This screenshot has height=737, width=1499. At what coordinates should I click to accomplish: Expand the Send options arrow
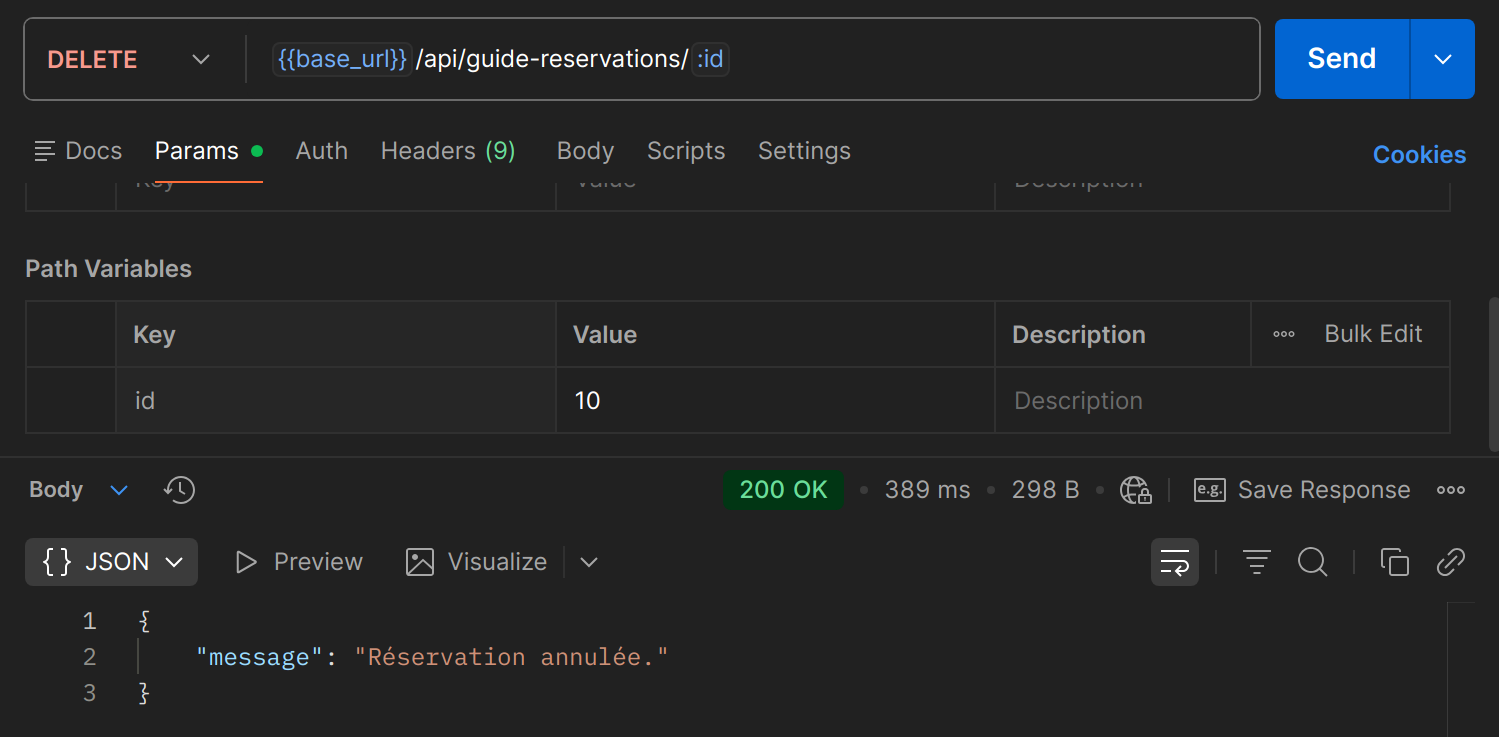1443,59
